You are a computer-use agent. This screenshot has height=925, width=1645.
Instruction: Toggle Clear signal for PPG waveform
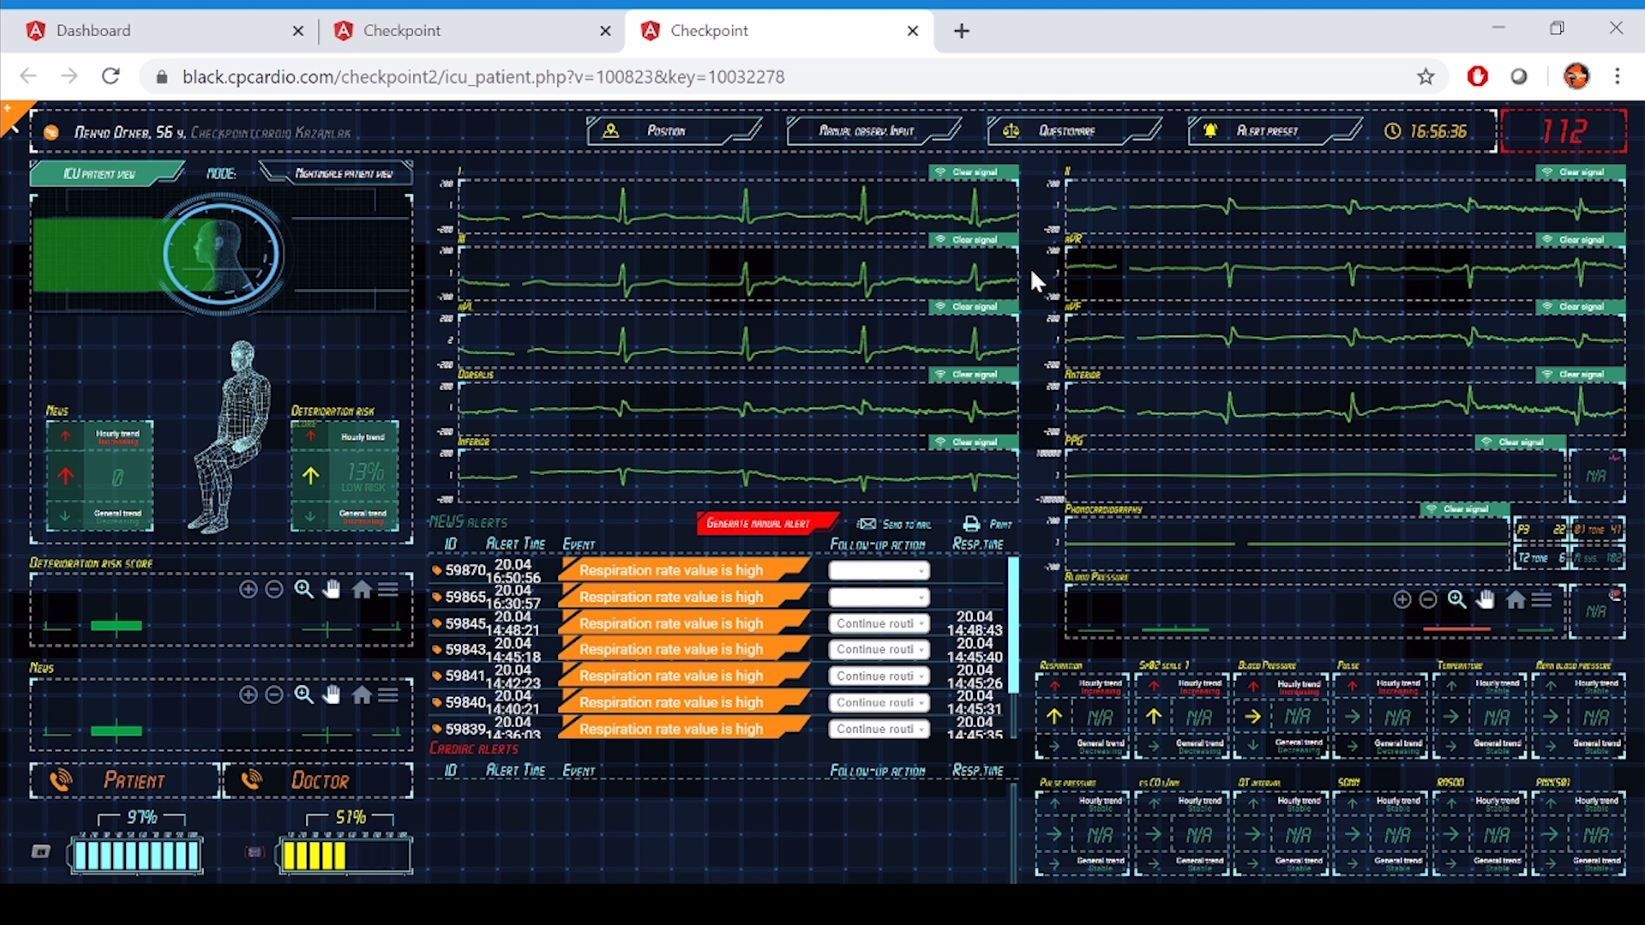(1520, 442)
